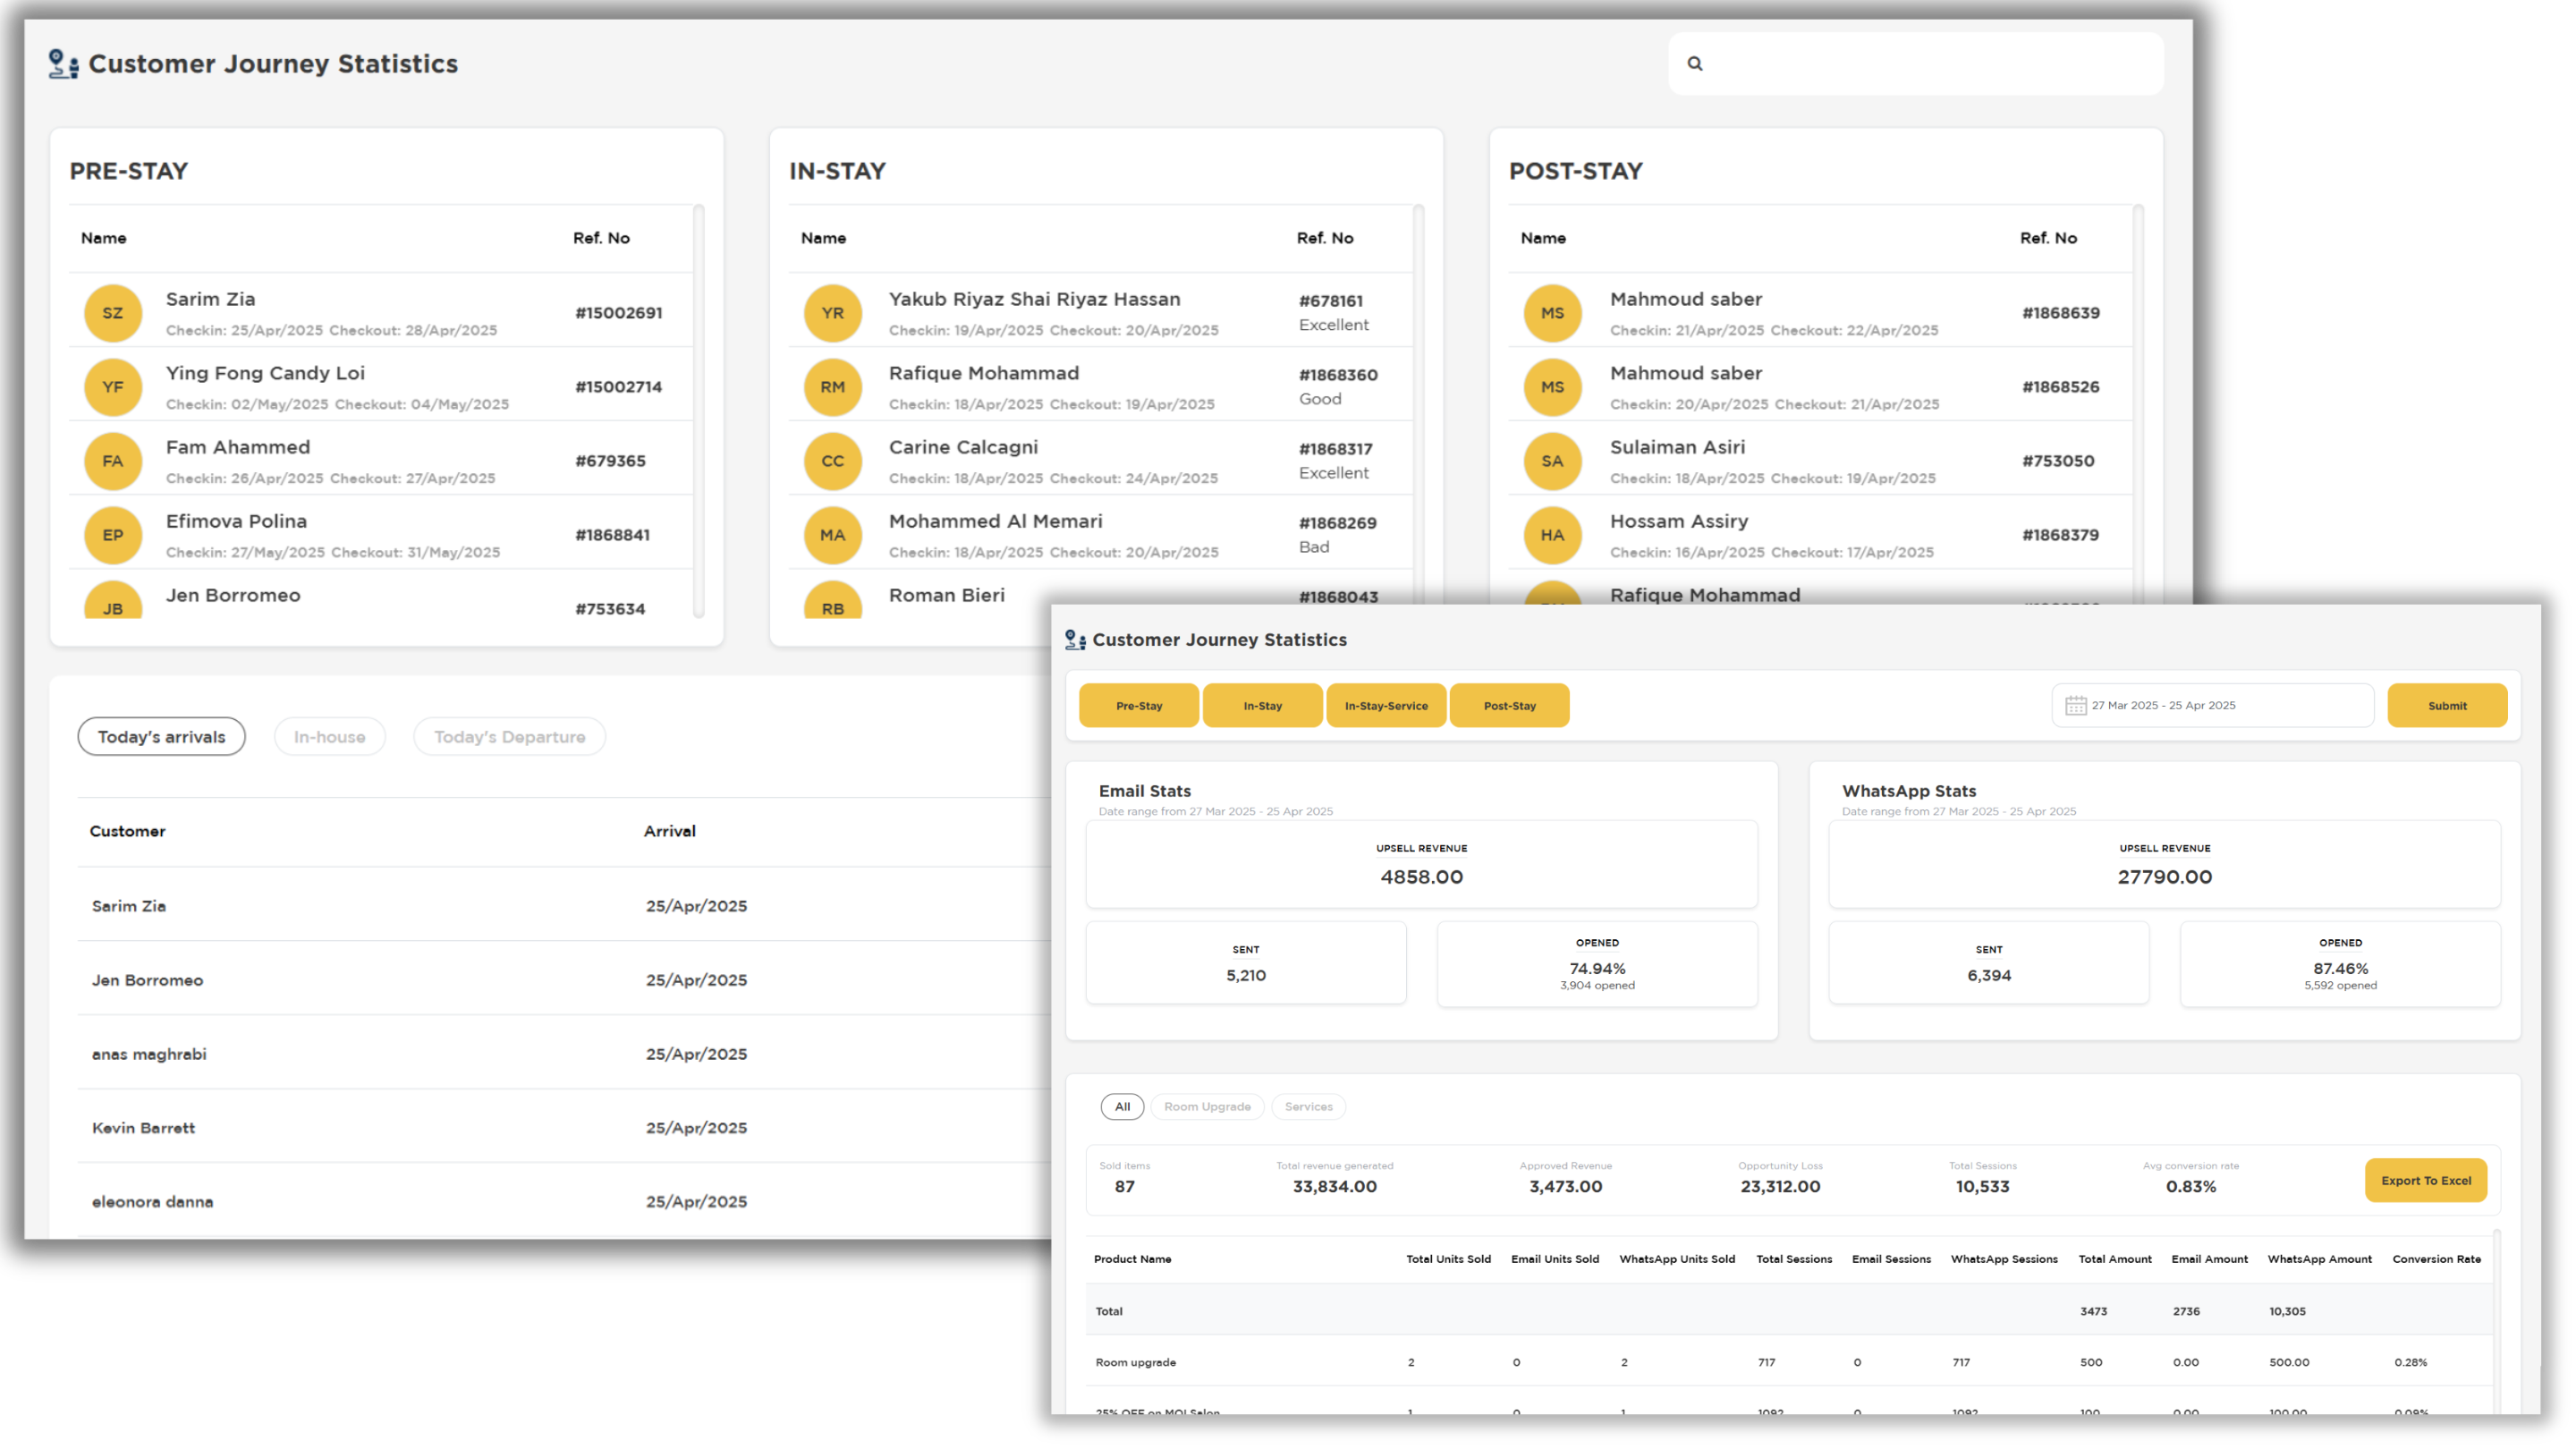Switch to the In-house filter
Screen dimensions: 2576x1449
click(x=329, y=737)
